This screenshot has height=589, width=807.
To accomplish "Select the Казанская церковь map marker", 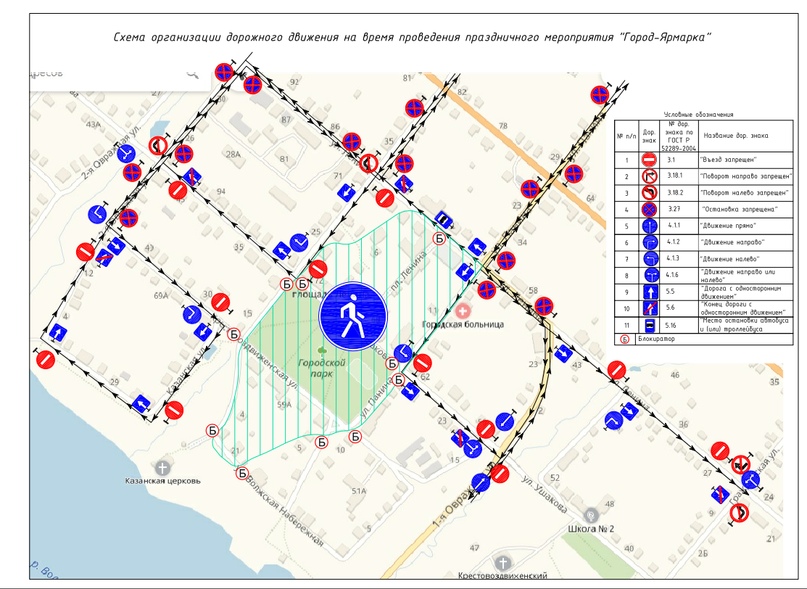I will pos(163,466).
